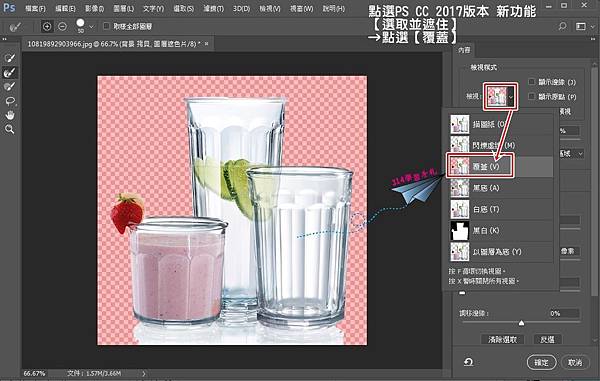Viewport: 600px width, 381px height.
Task: Select the Brush tool below Refine Edge
Action: click(10, 86)
